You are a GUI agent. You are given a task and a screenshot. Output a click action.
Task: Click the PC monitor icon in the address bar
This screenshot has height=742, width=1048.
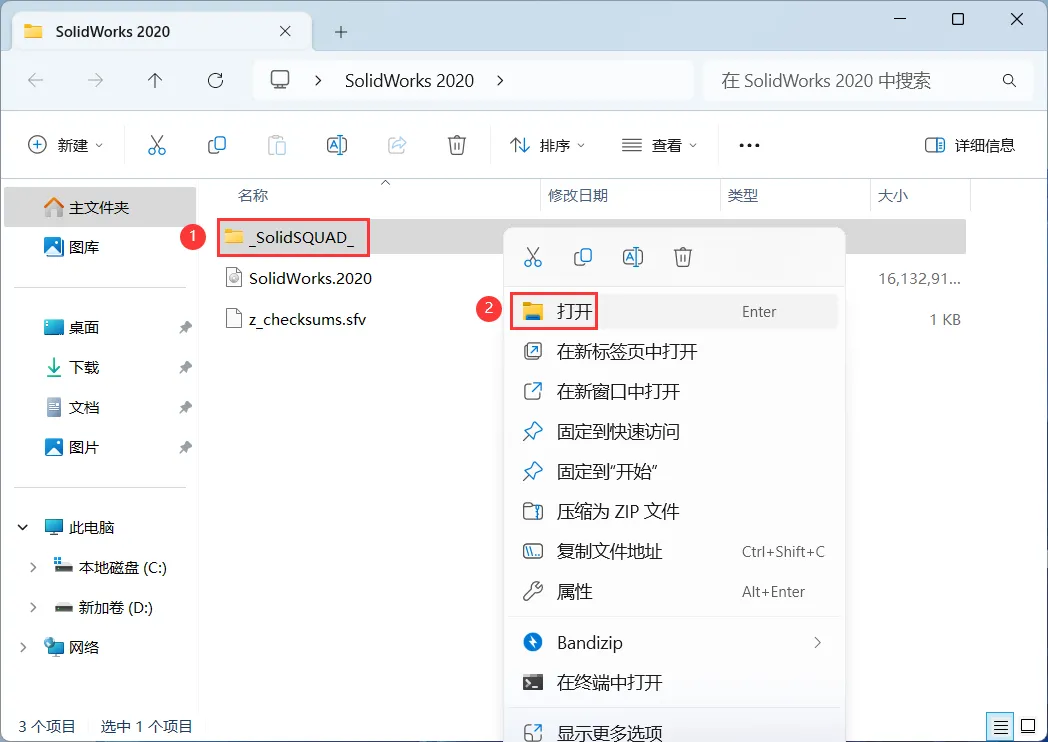coord(279,80)
